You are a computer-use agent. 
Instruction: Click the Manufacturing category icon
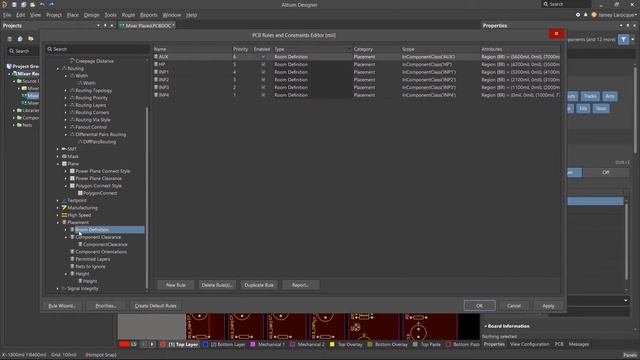coord(64,208)
